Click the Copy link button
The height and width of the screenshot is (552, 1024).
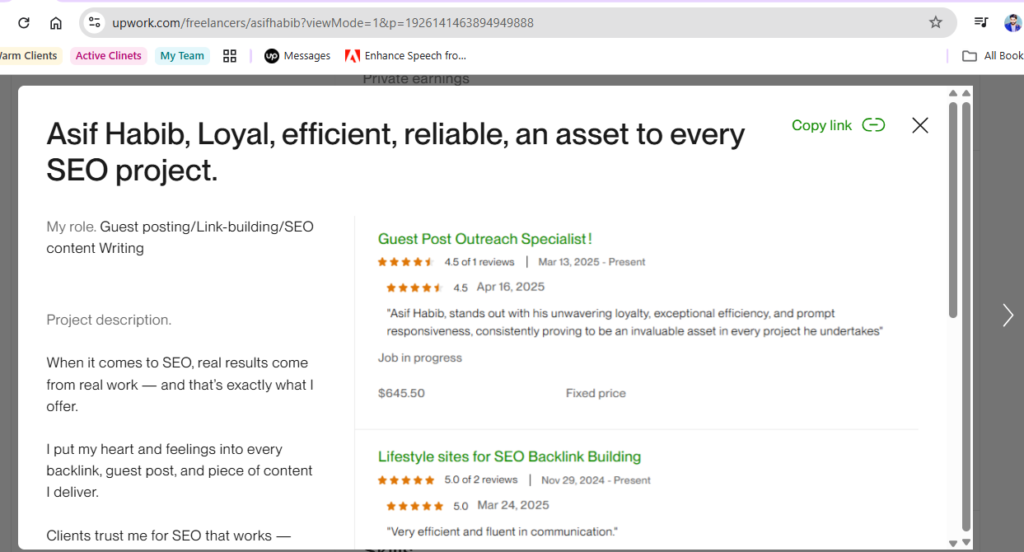point(838,125)
